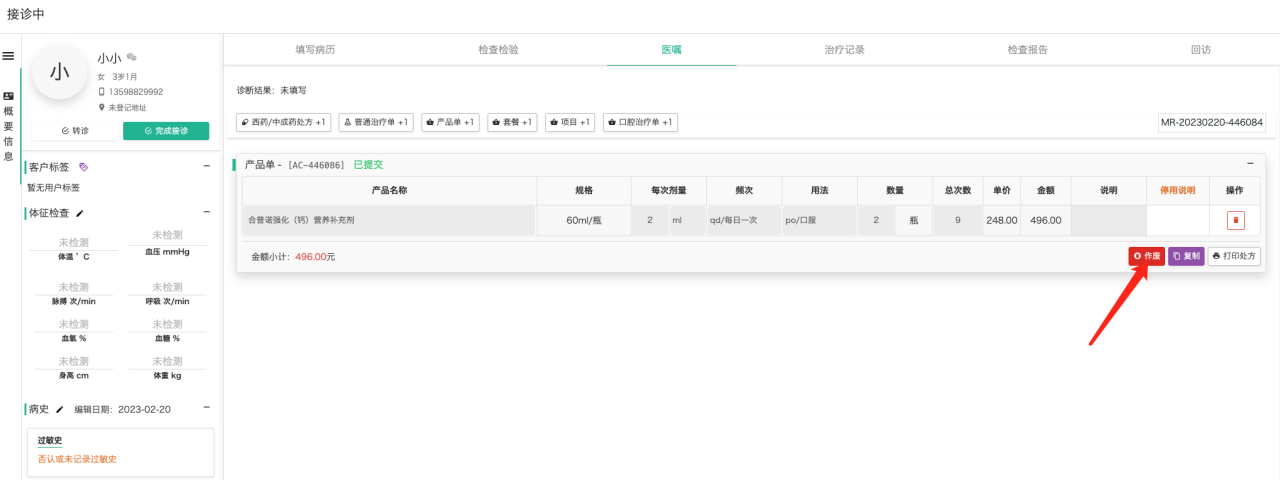Screen dimensions: 1280x480
Task: Click the unit price 248.00
Action: point(1001,220)
